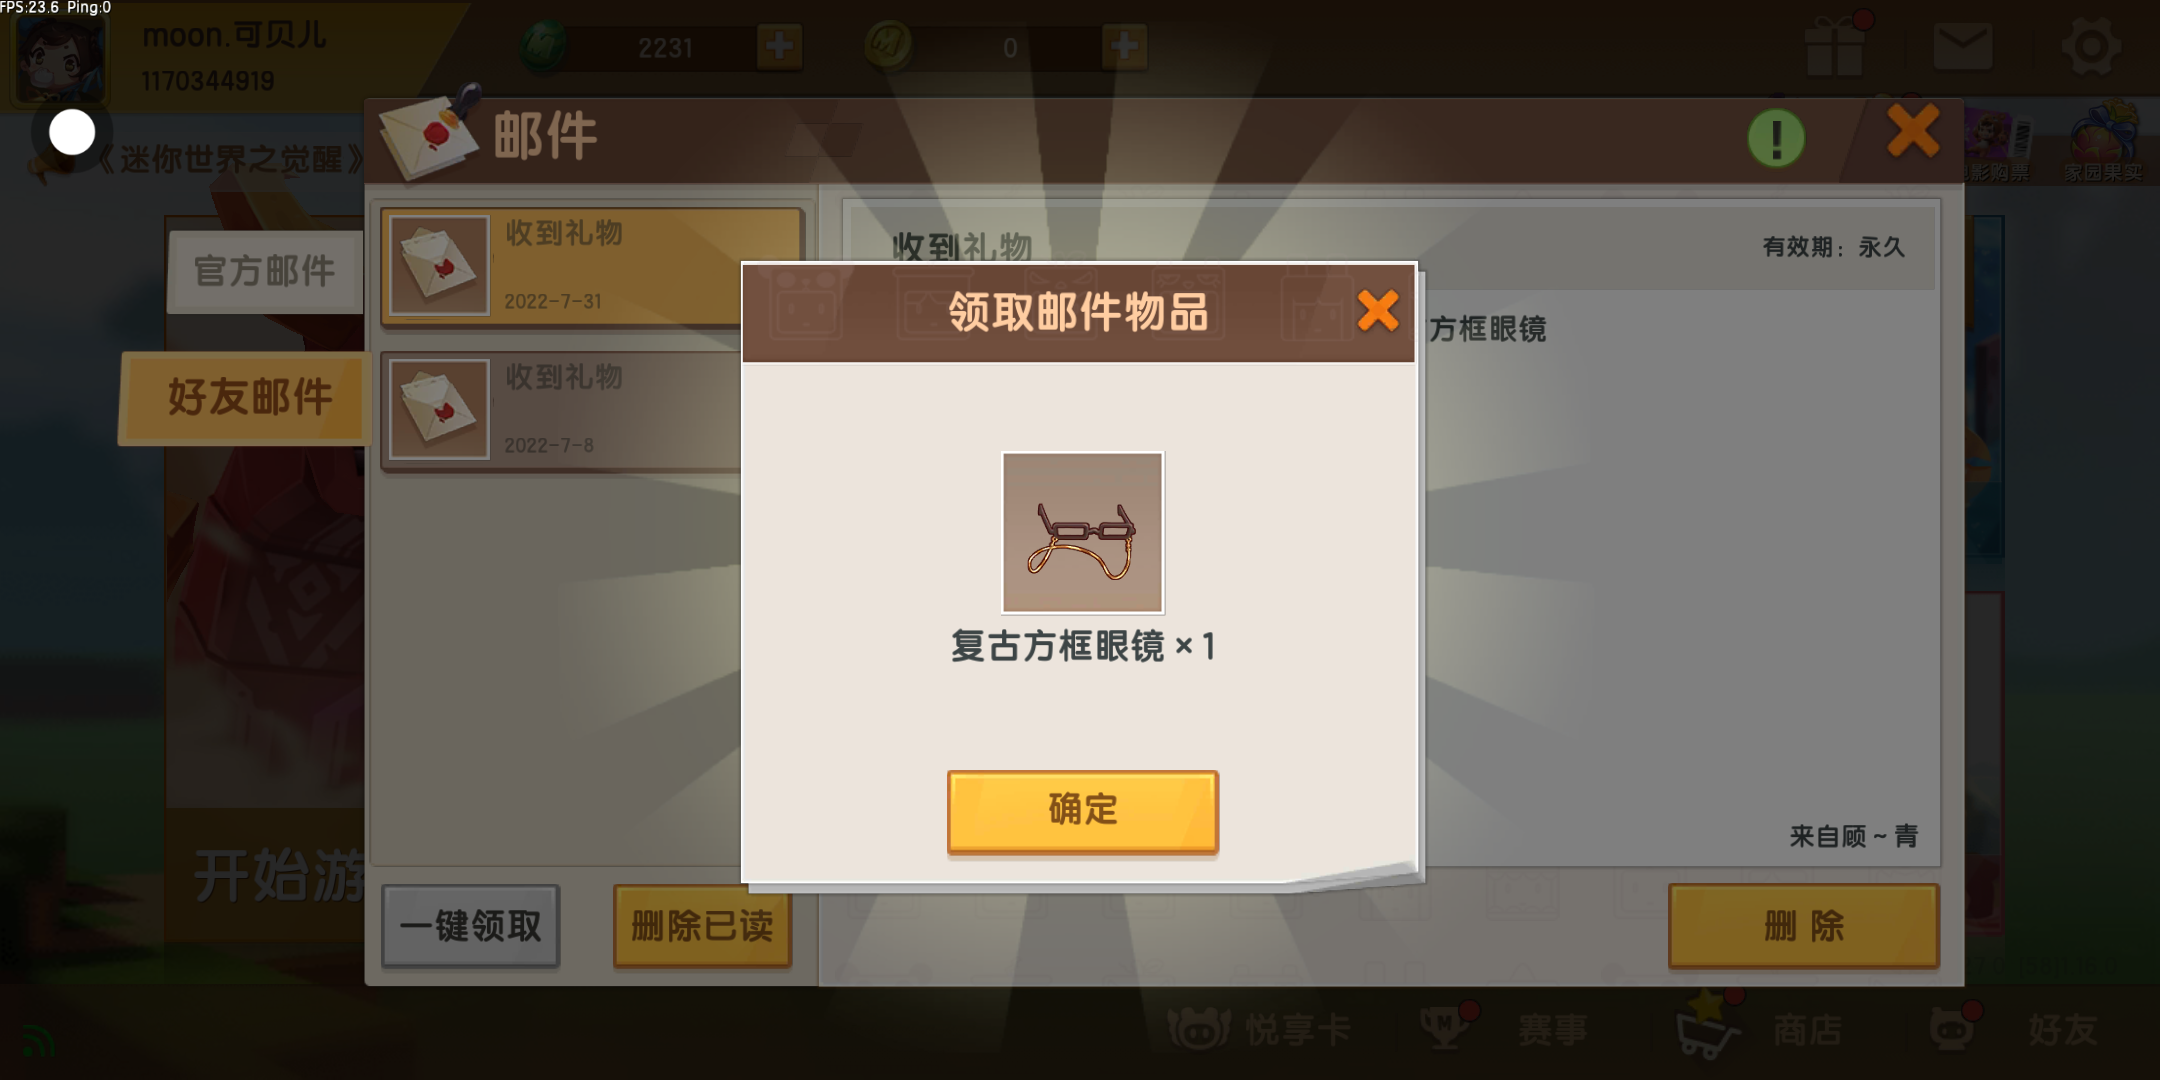The height and width of the screenshot is (1080, 2160).
Task: Close the 邮件 window with orange X
Action: (1913, 131)
